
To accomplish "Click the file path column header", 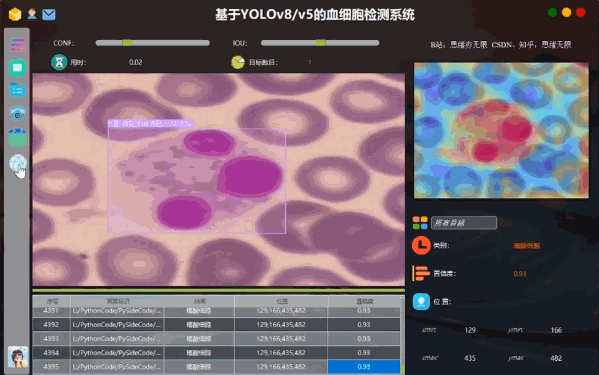I will (117, 301).
